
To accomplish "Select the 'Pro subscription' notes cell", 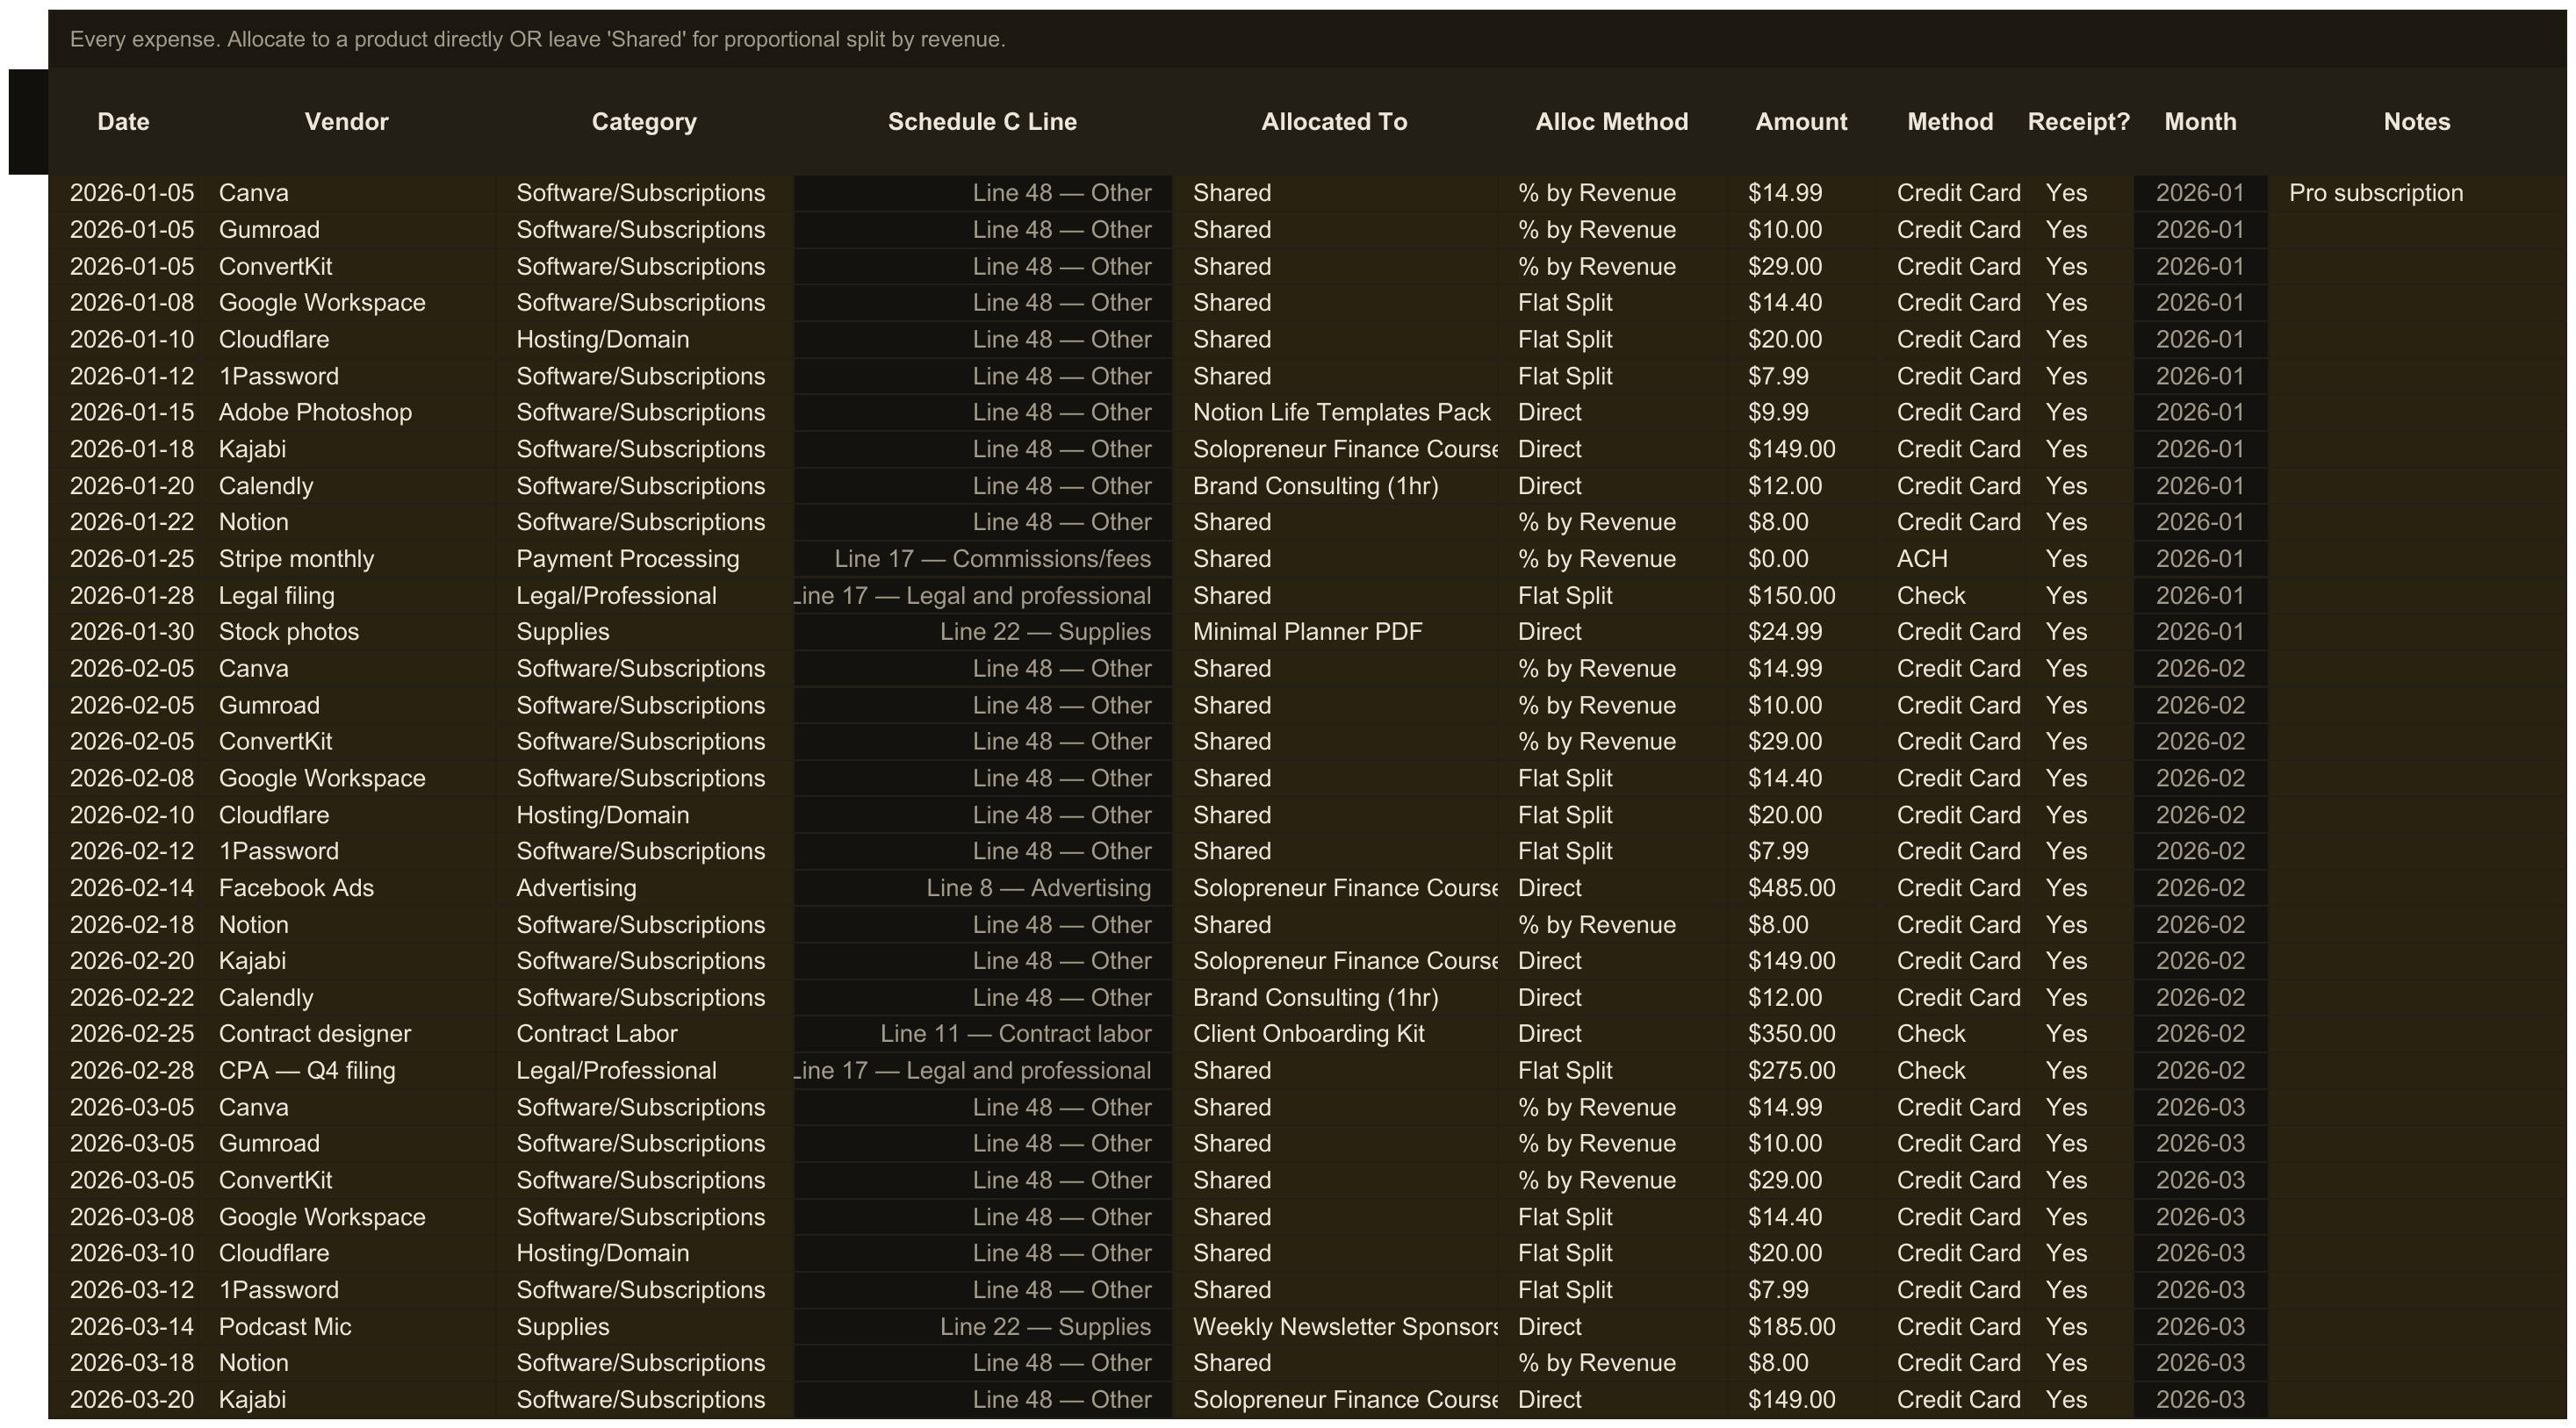I will (x=2417, y=193).
